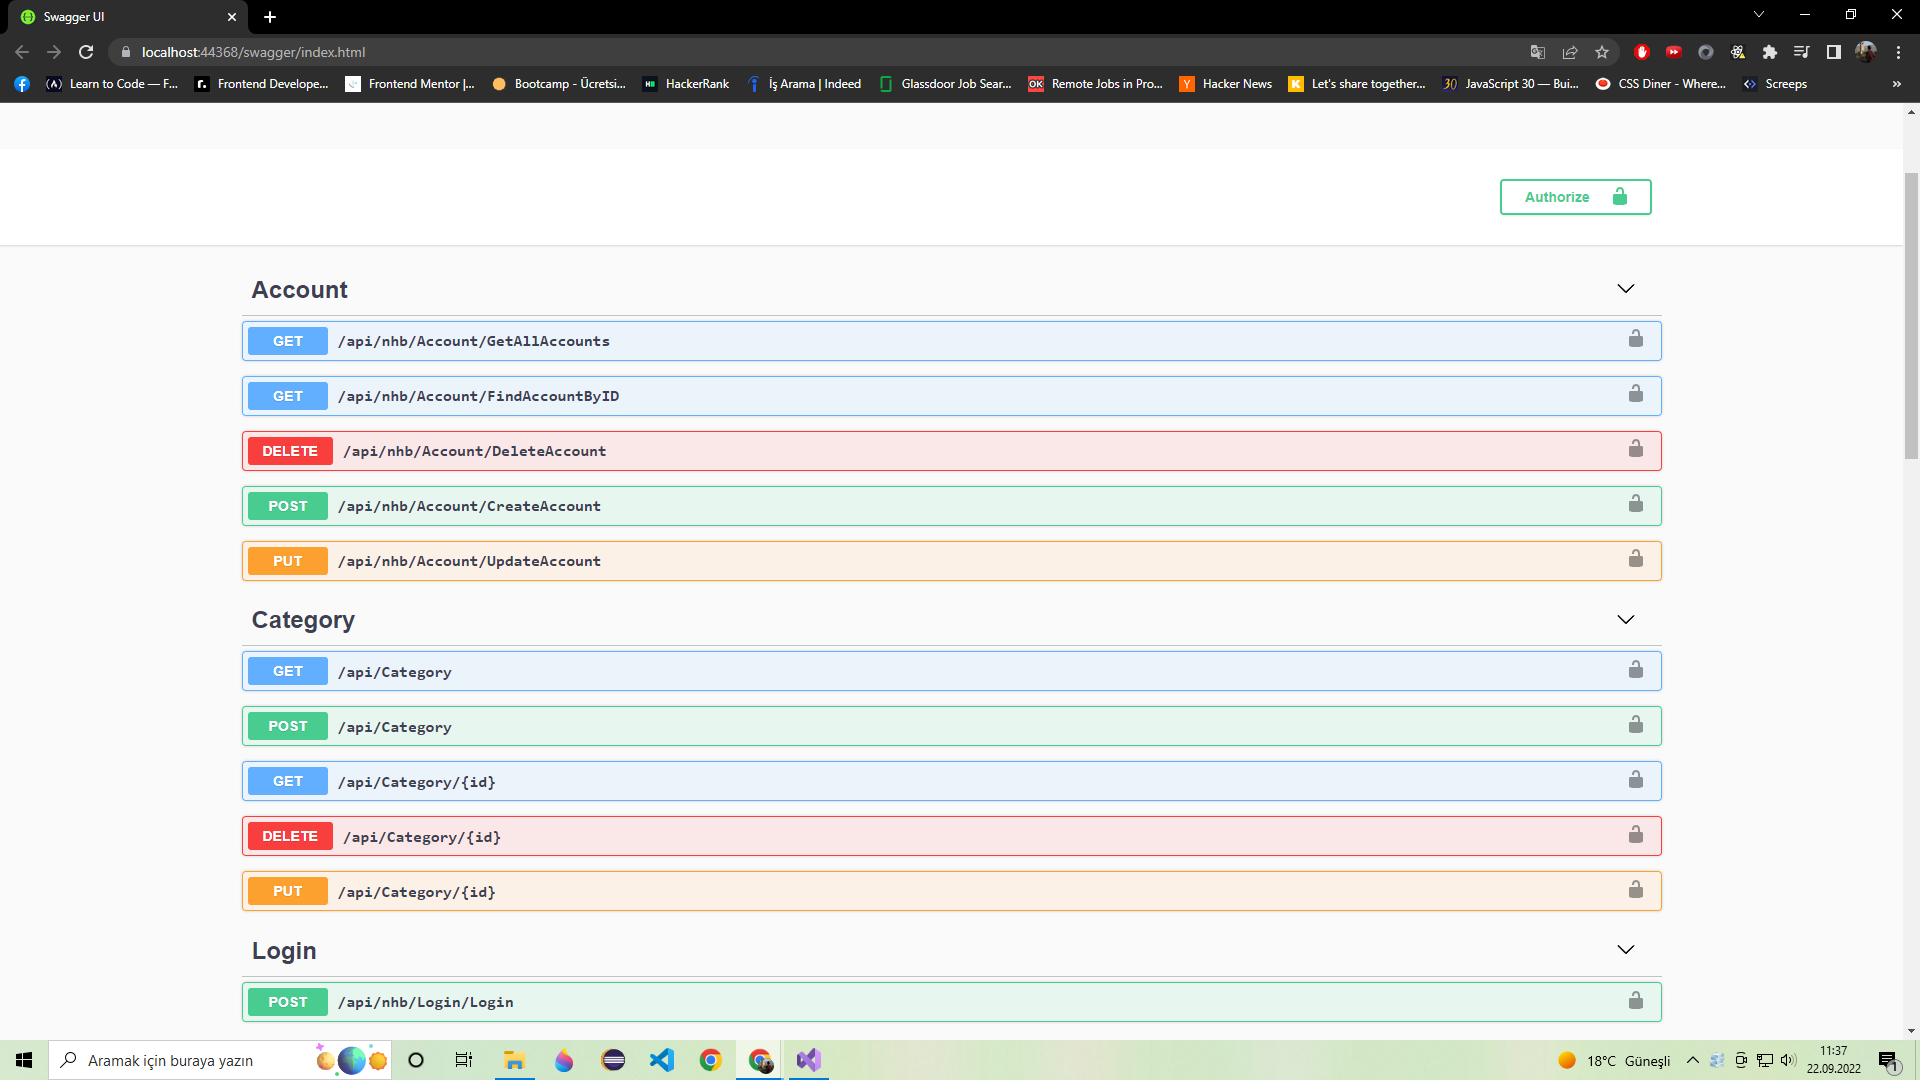Click the bookmark star in the address bar
Viewport: 1920px width, 1080px height.
pyautogui.click(x=1601, y=52)
